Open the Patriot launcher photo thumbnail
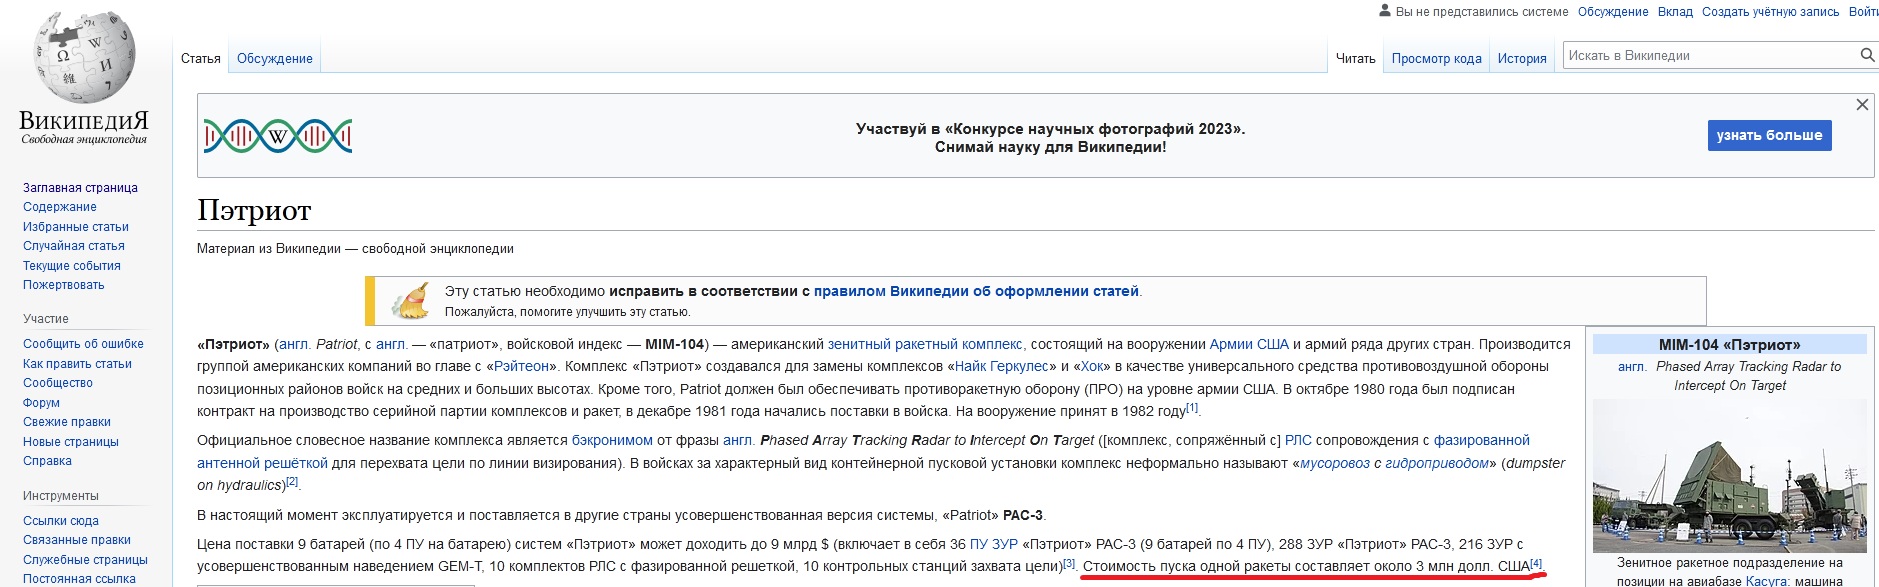 click(1730, 475)
